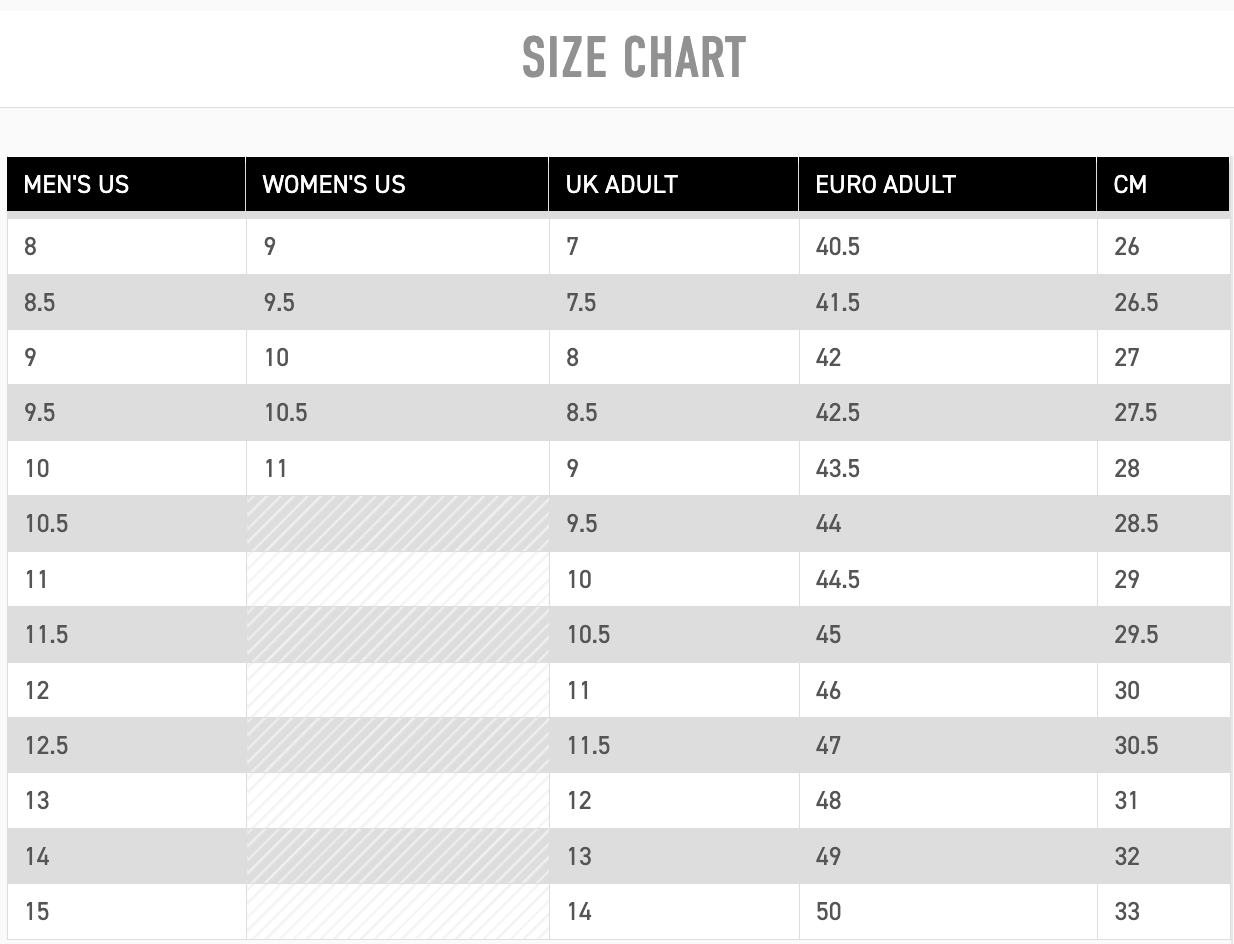This screenshot has height=944, width=1234.
Task: Select the hatched Women's cell beside Men's 10.5
Action: 397,524
